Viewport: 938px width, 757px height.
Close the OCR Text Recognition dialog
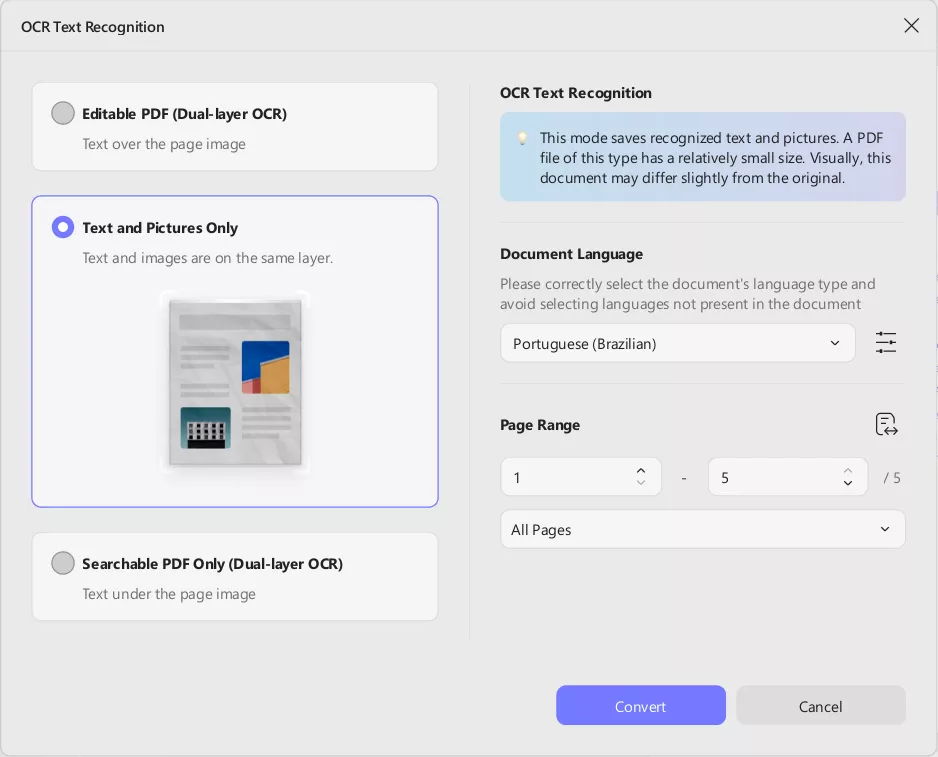click(x=911, y=26)
